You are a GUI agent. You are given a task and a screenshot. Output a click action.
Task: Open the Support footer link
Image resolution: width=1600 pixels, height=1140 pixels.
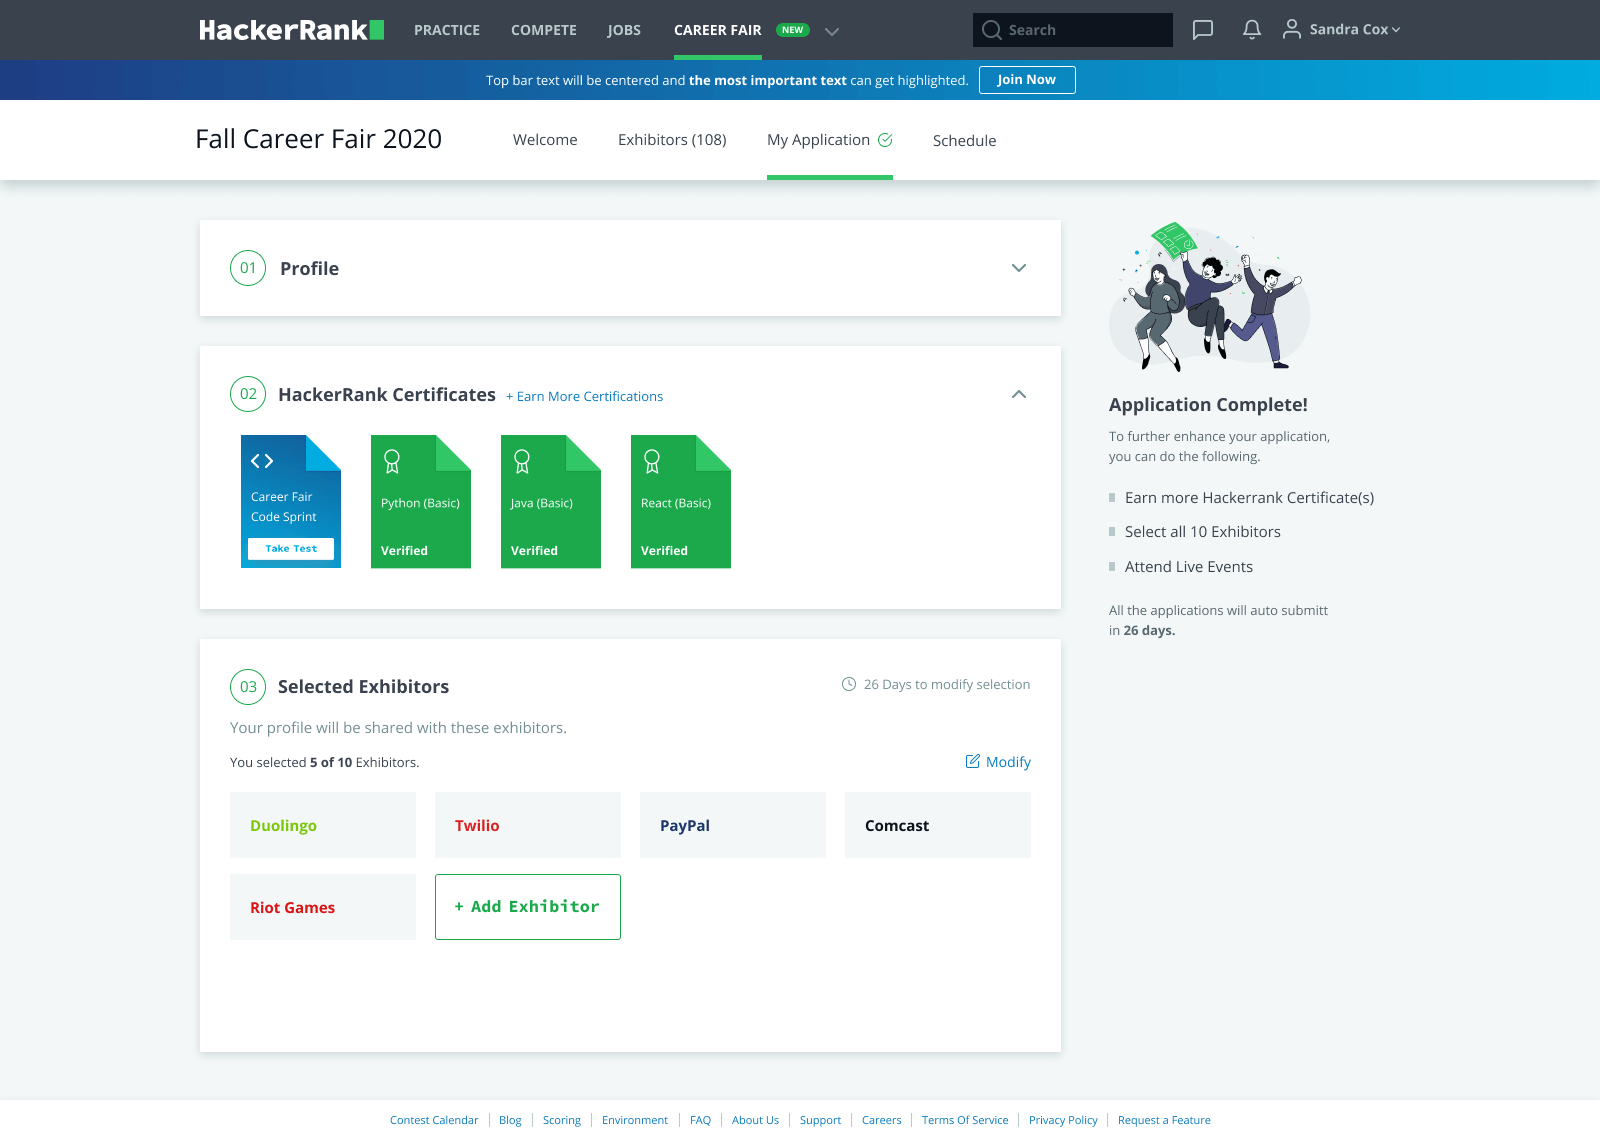tap(820, 1120)
